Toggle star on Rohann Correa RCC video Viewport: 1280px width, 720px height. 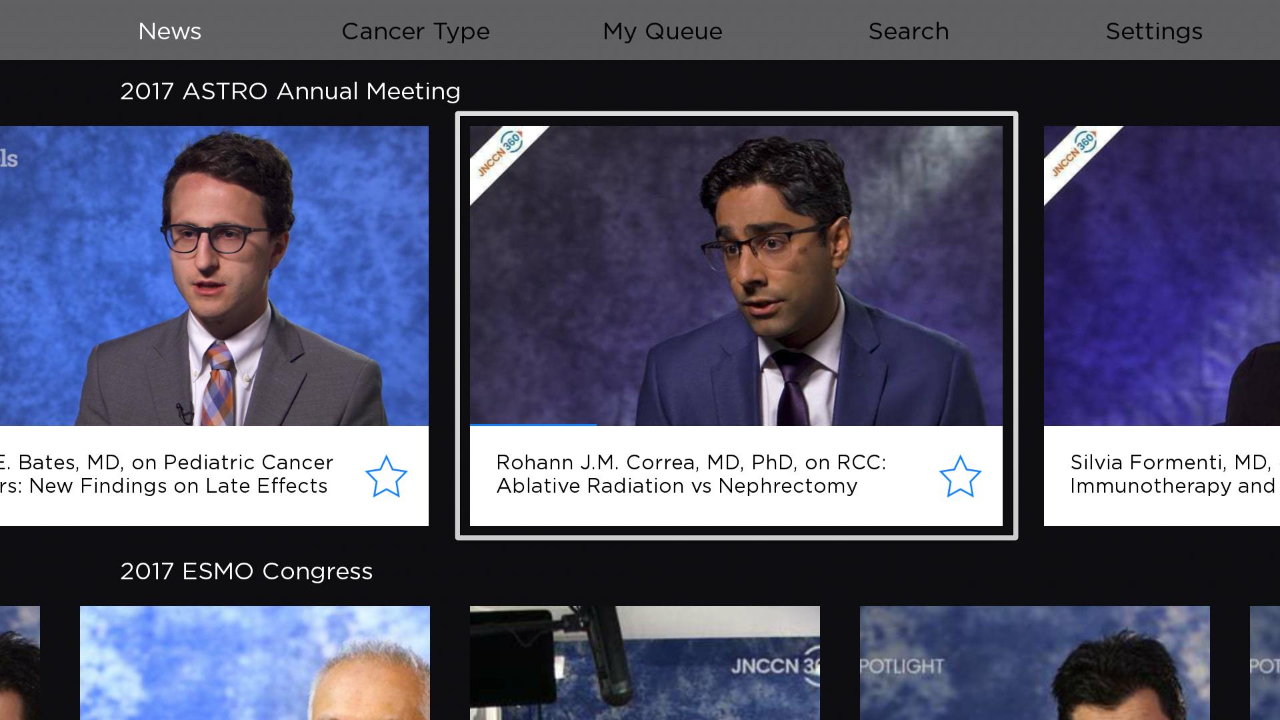[x=960, y=477]
